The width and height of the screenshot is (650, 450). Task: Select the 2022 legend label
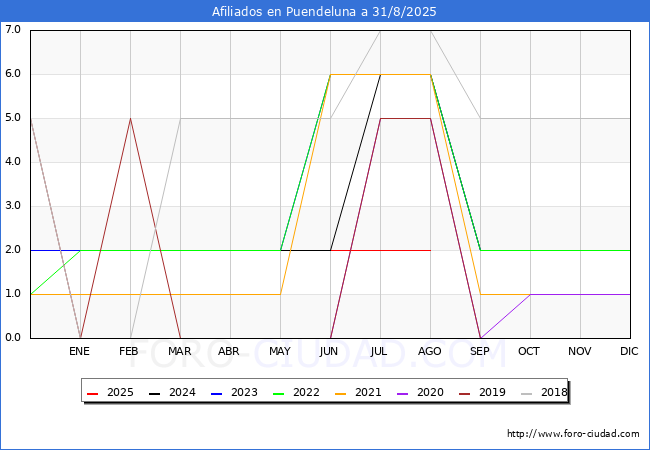point(306,392)
